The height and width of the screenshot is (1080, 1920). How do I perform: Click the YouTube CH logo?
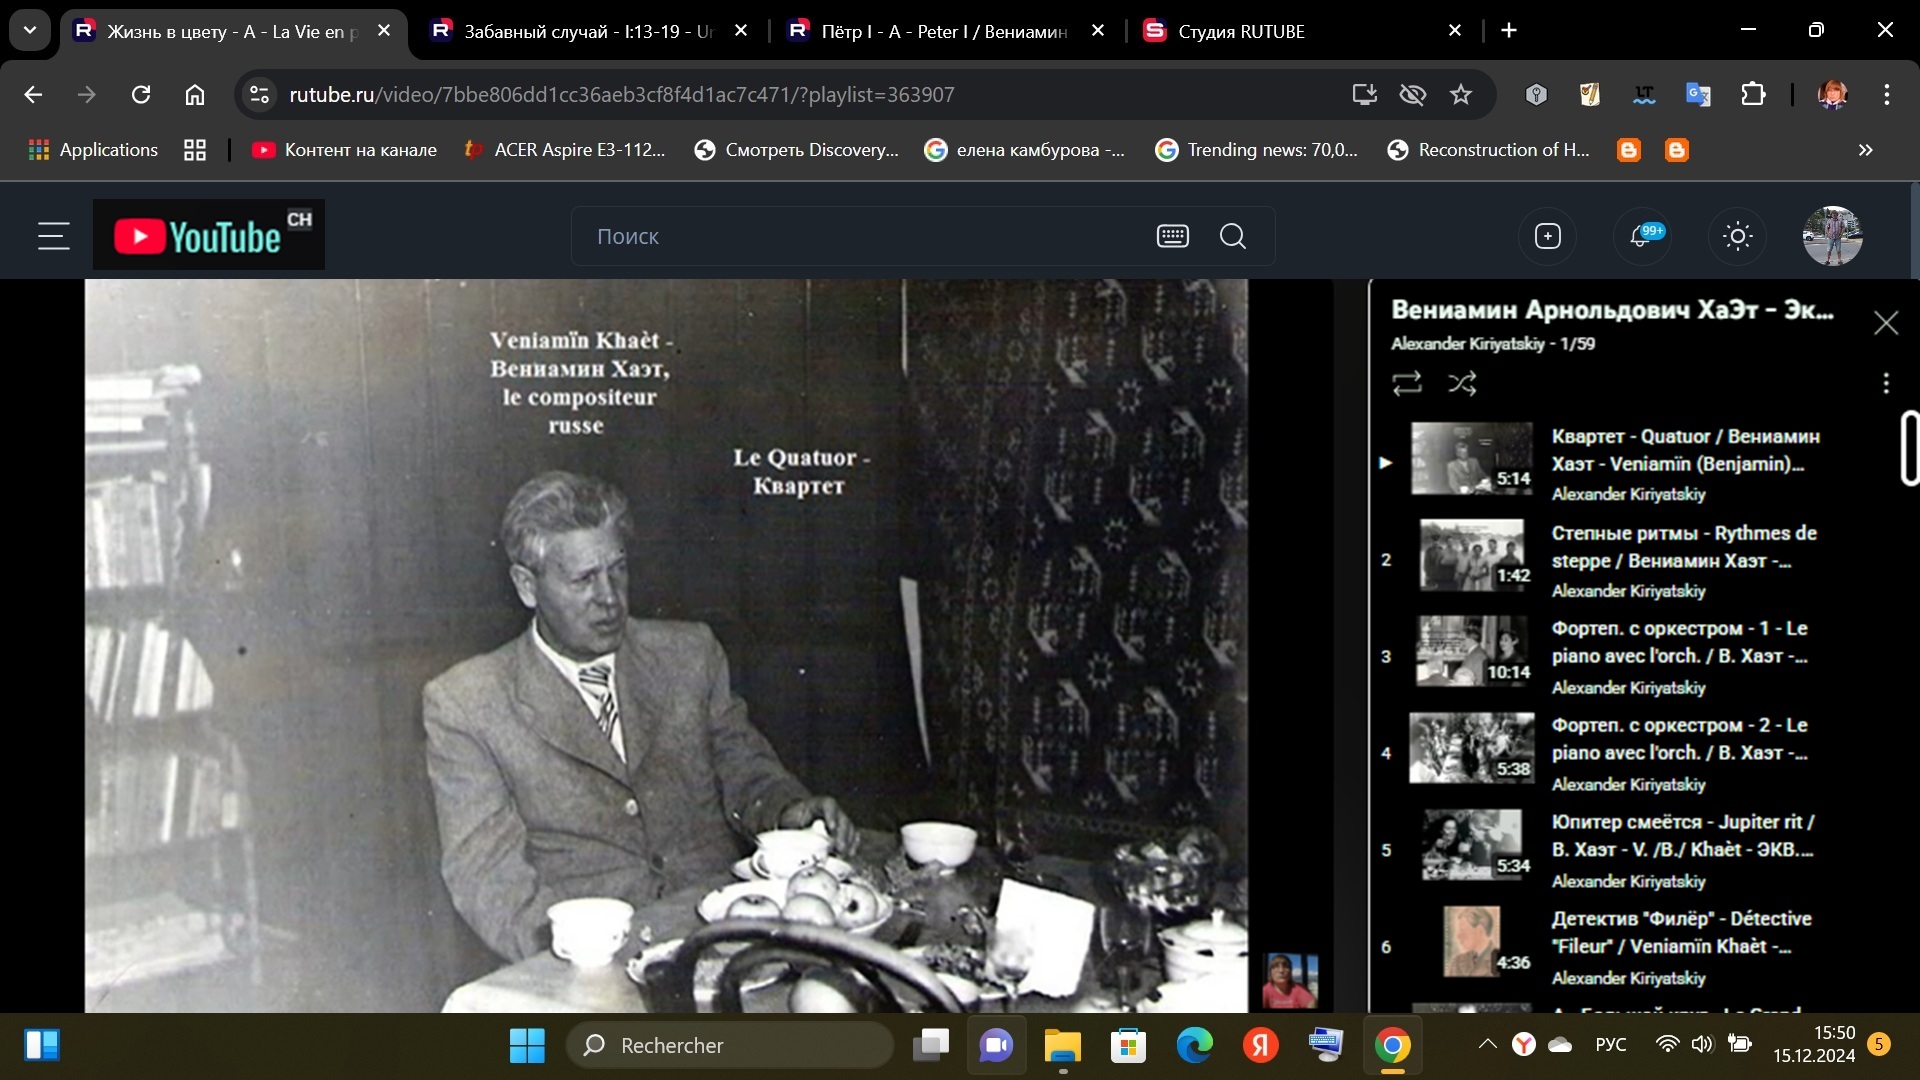(x=209, y=235)
